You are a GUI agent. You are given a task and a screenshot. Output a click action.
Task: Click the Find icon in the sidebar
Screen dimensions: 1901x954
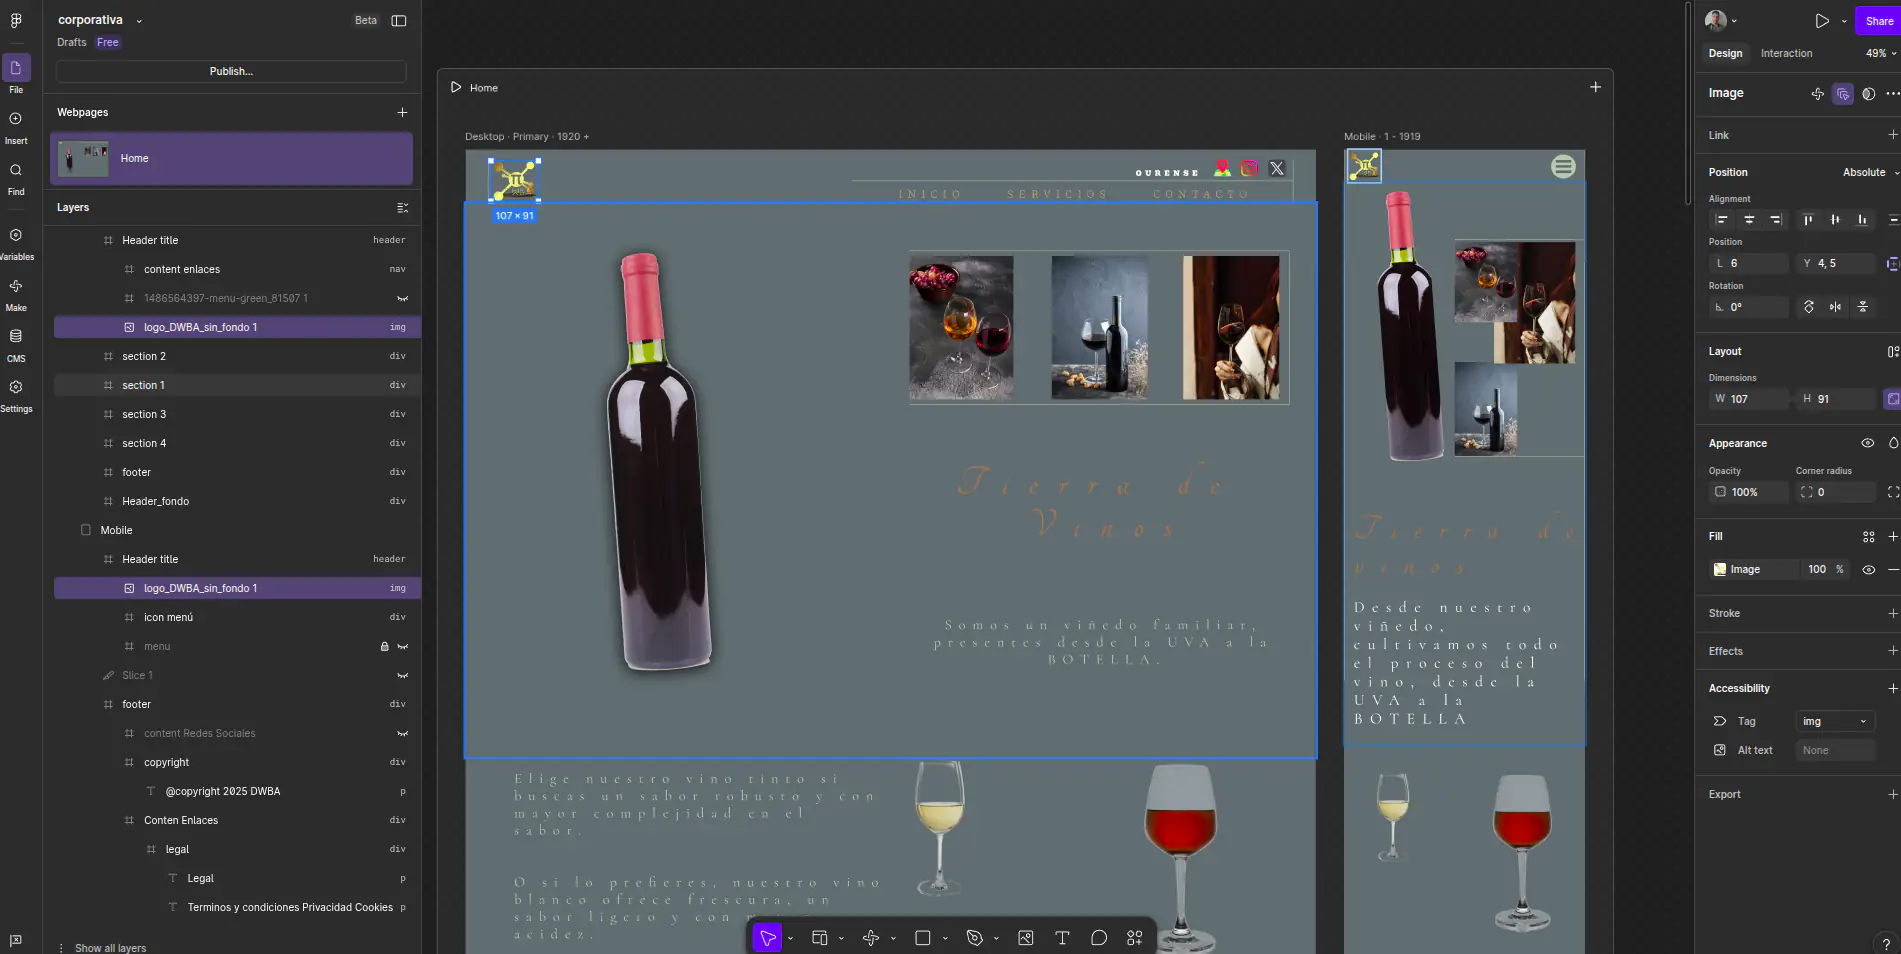16,176
